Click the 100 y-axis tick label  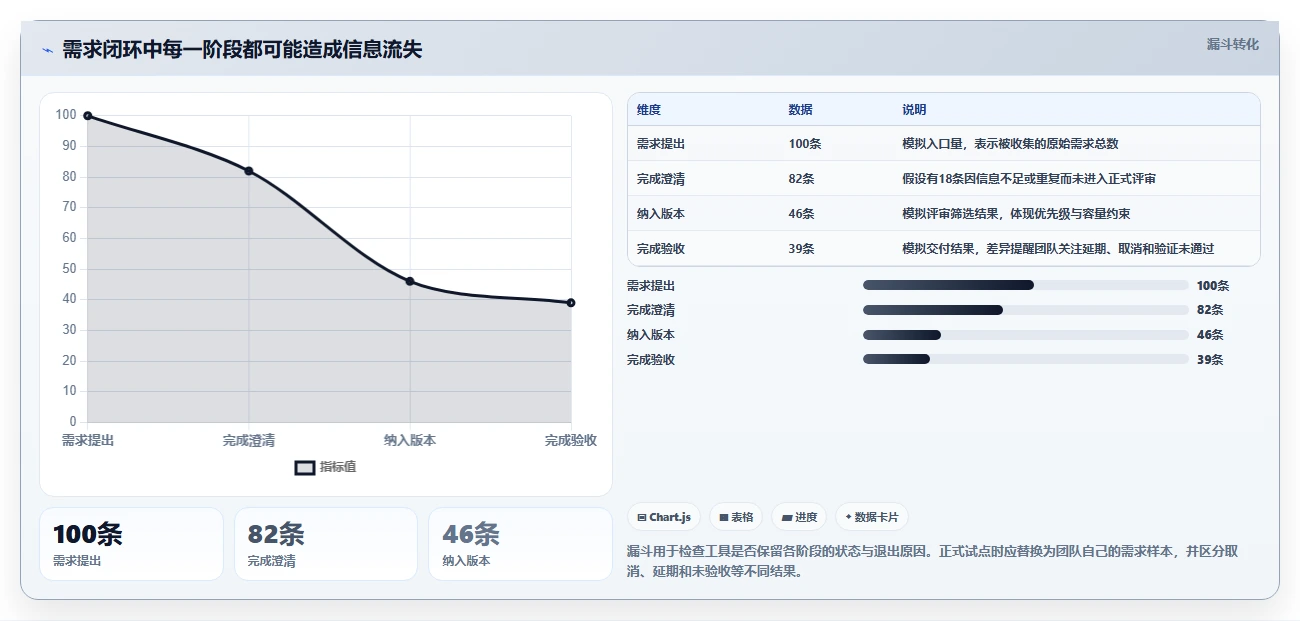coord(66,115)
